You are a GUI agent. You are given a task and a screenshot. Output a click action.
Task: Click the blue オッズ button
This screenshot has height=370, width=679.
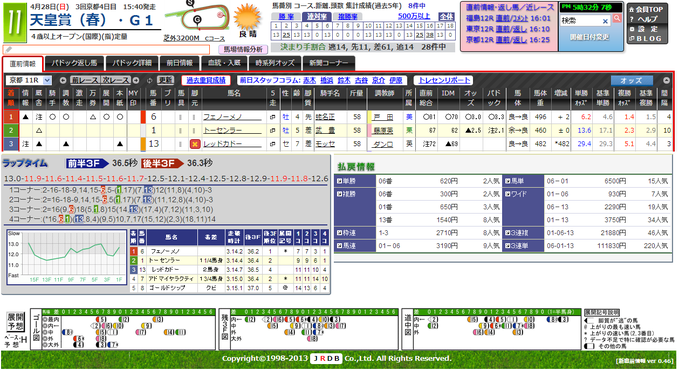tap(631, 80)
